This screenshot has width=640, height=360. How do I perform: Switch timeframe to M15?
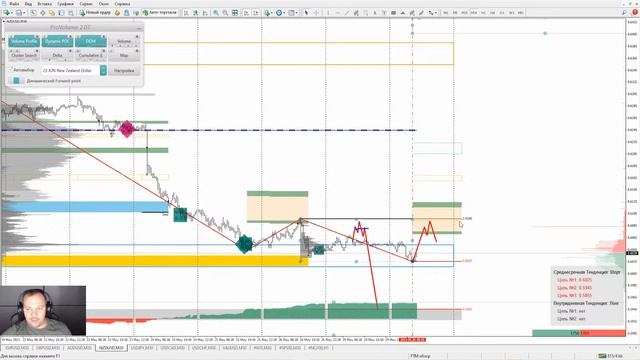click(464, 13)
